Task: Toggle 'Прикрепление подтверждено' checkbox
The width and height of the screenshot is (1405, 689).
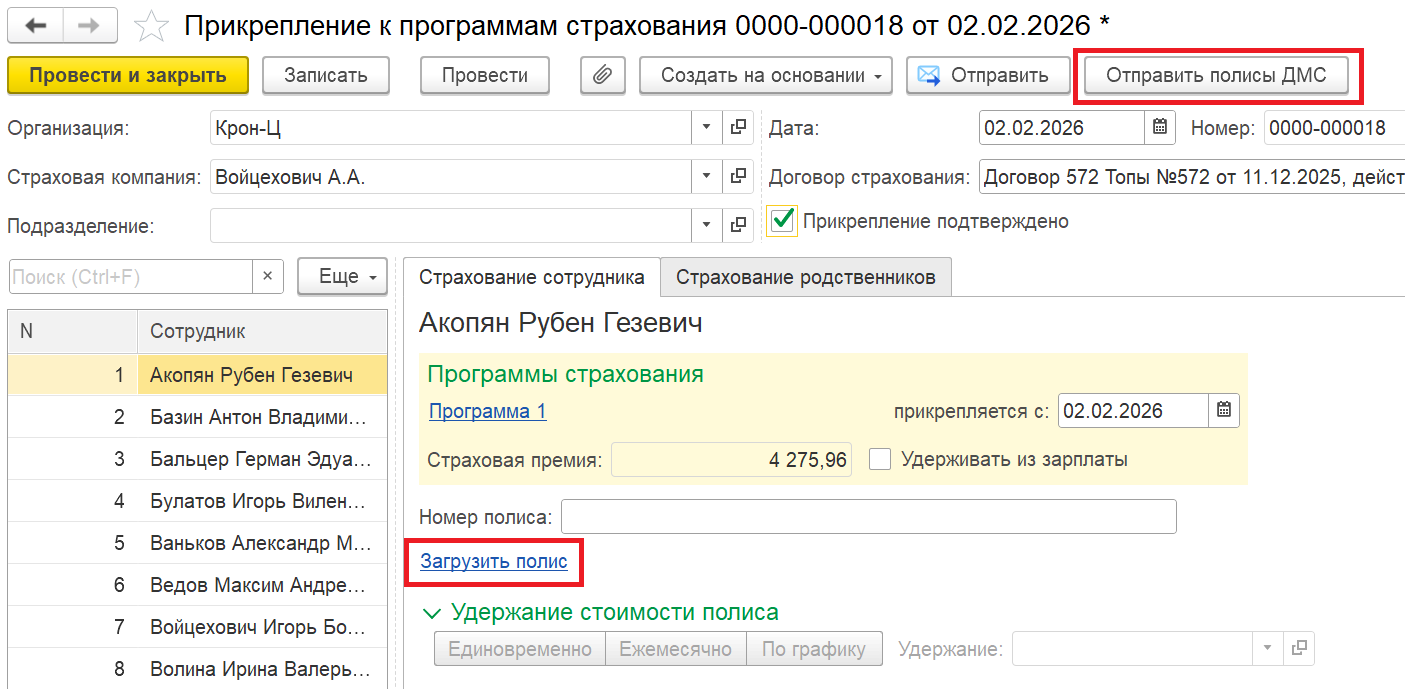Action: coord(783,221)
